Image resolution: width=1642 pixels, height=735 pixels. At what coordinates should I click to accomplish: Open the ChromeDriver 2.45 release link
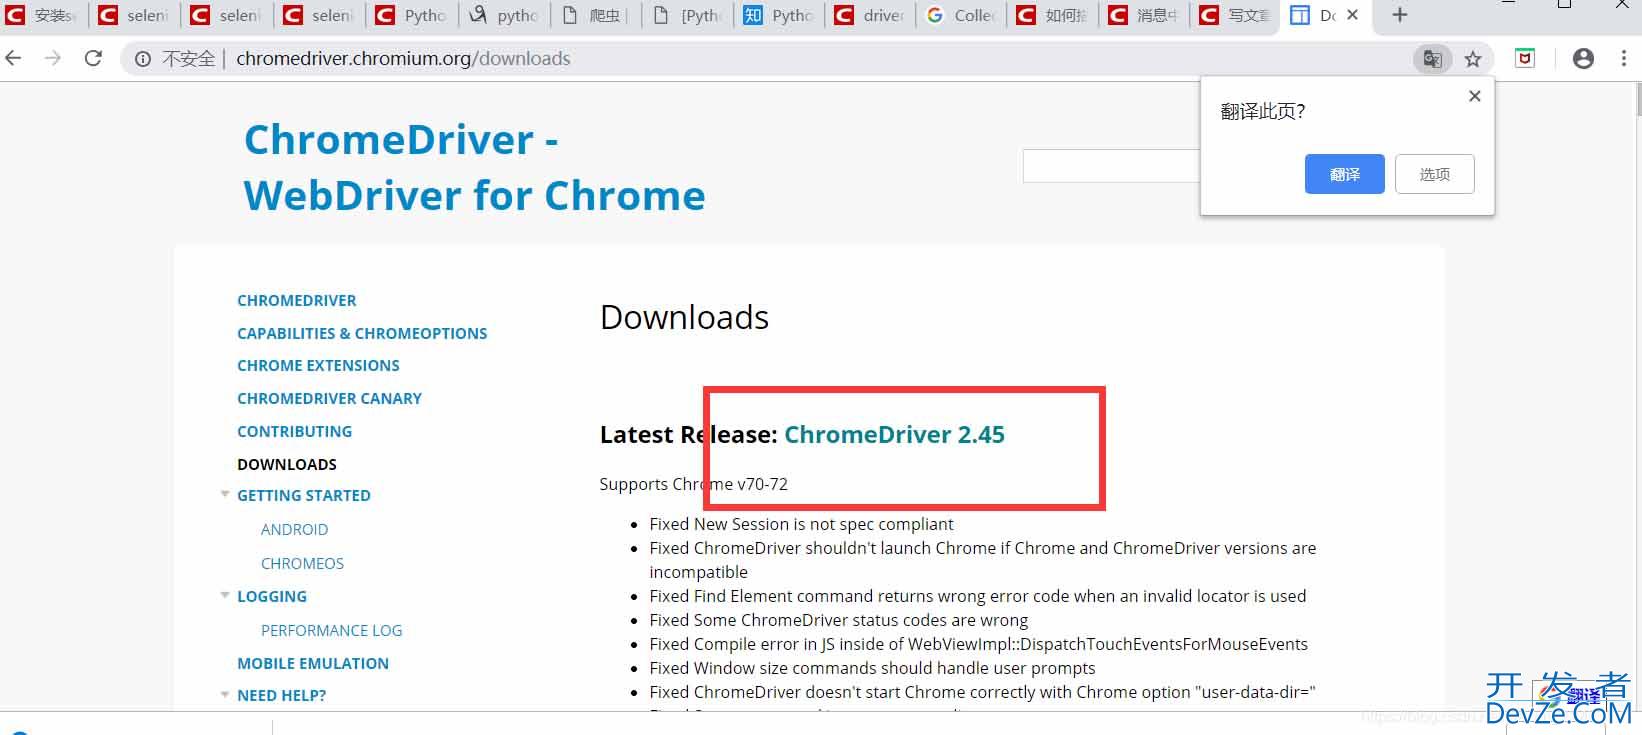click(894, 434)
